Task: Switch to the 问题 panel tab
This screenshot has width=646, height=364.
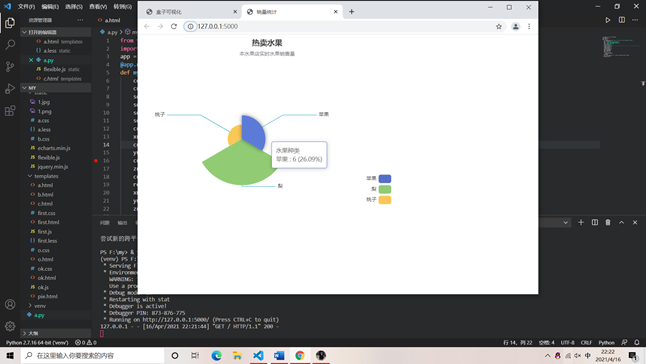Action: click(x=105, y=223)
